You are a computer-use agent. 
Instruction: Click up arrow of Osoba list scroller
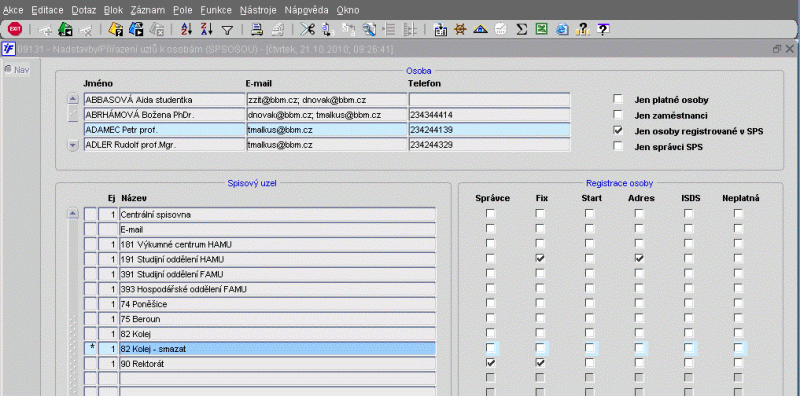pyautogui.click(x=73, y=99)
